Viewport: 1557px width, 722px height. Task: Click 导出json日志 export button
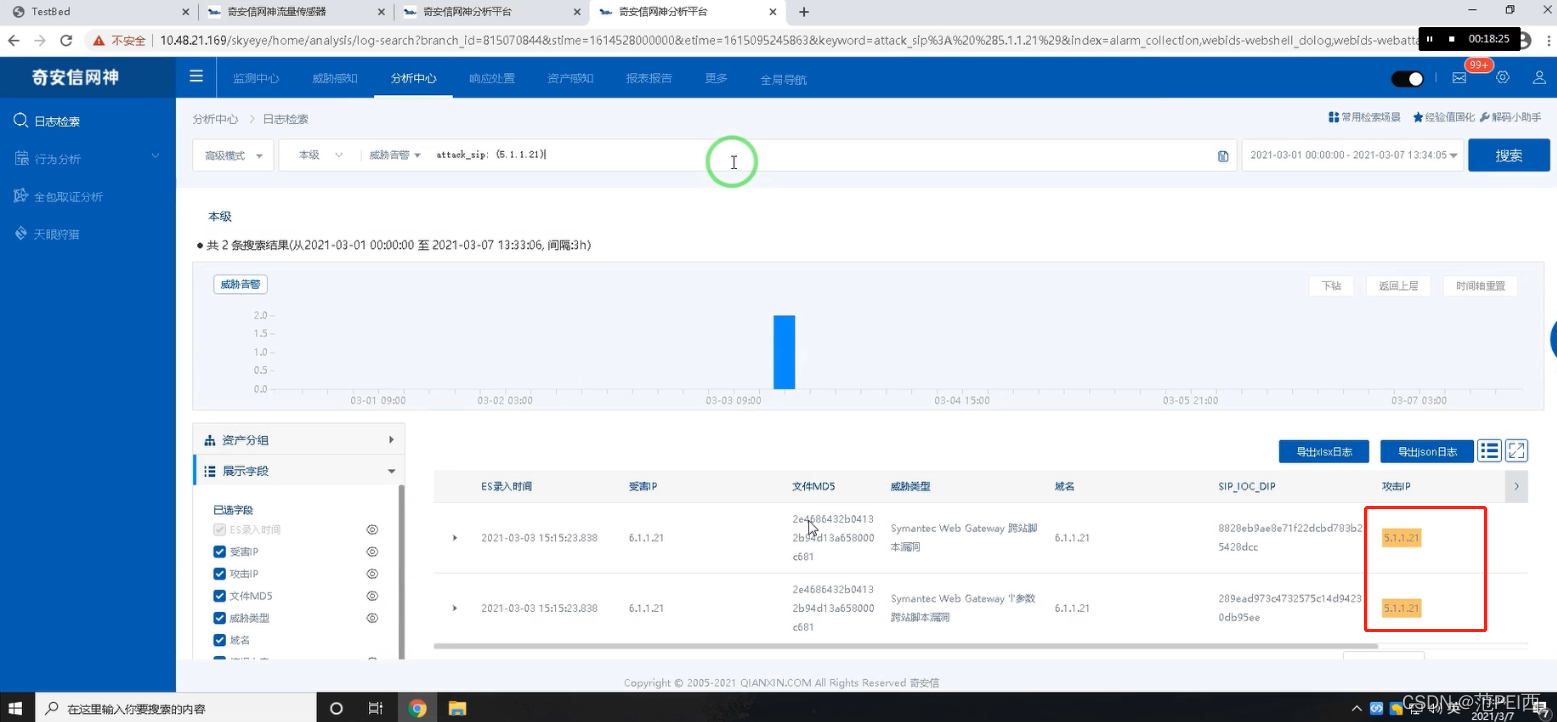coord(1426,451)
